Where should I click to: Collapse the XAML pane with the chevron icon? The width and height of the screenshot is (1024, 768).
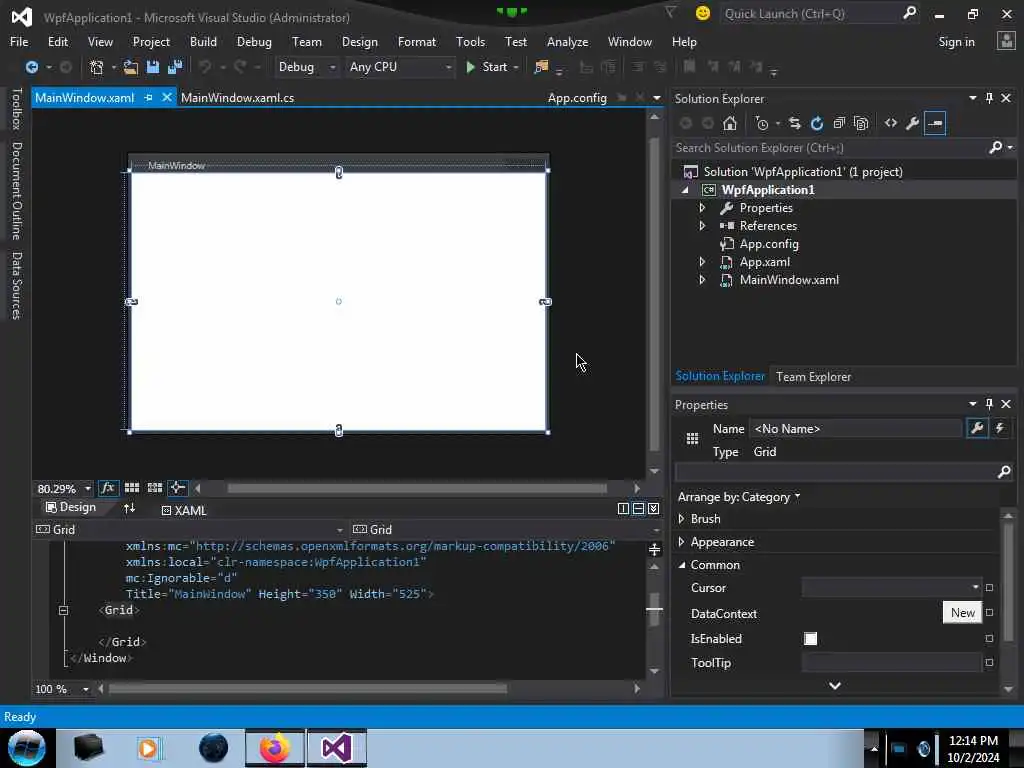[x=653, y=509]
